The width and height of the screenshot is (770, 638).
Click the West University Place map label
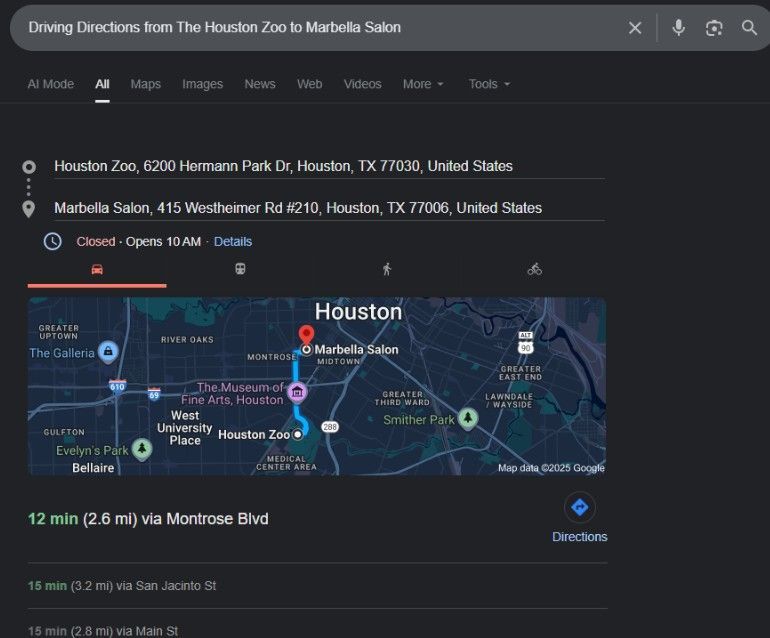(x=185, y=428)
